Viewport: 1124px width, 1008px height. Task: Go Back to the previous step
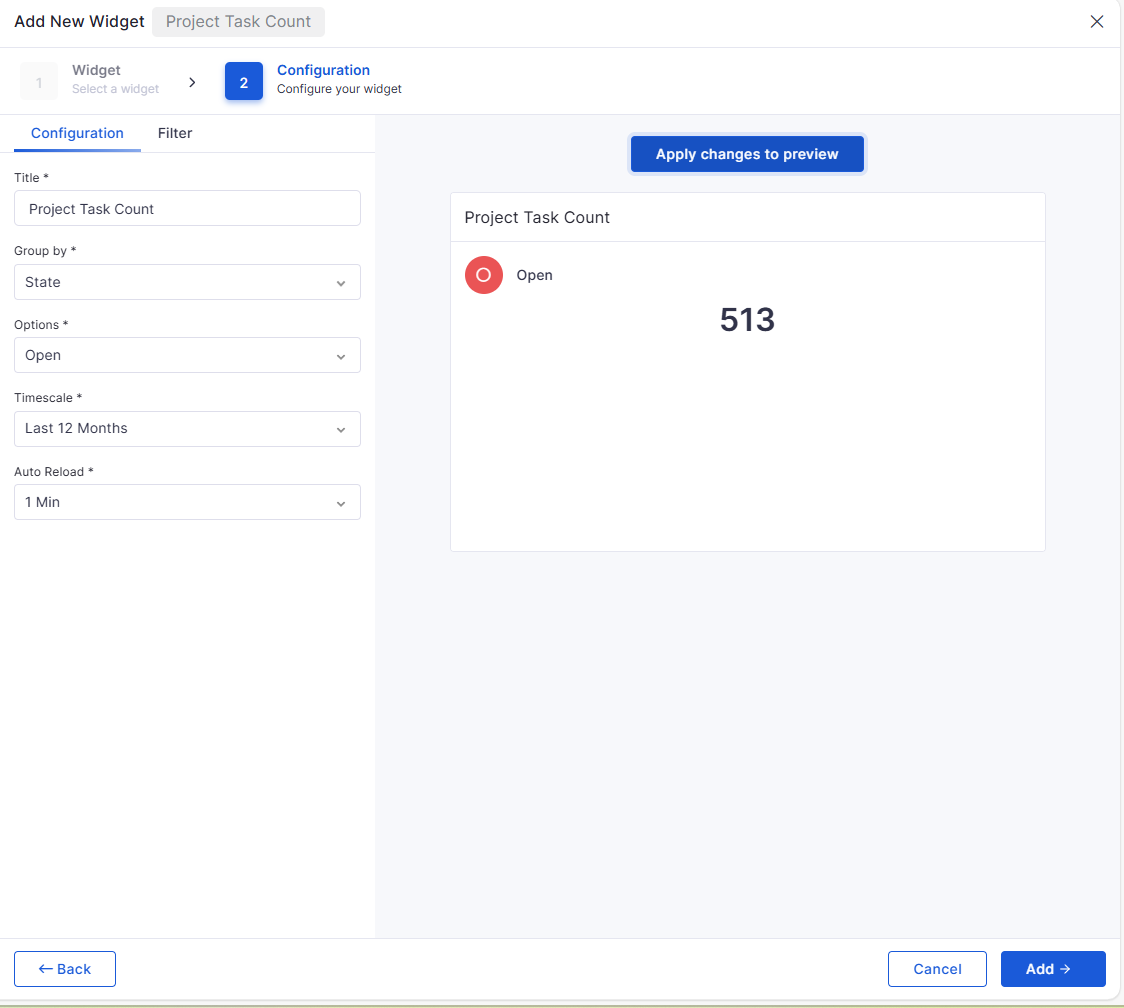pyautogui.click(x=65, y=969)
